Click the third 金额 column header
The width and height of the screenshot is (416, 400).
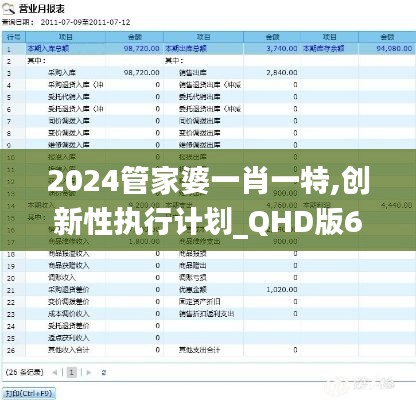click(x=387, y=37)
